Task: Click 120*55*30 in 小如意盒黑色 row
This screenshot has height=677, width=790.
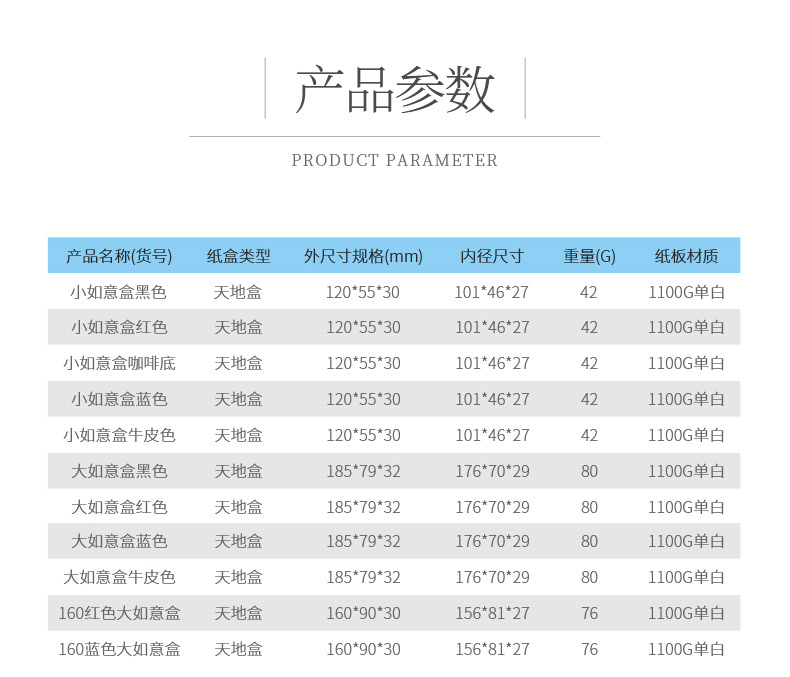Action: click(x=363, y=292)
